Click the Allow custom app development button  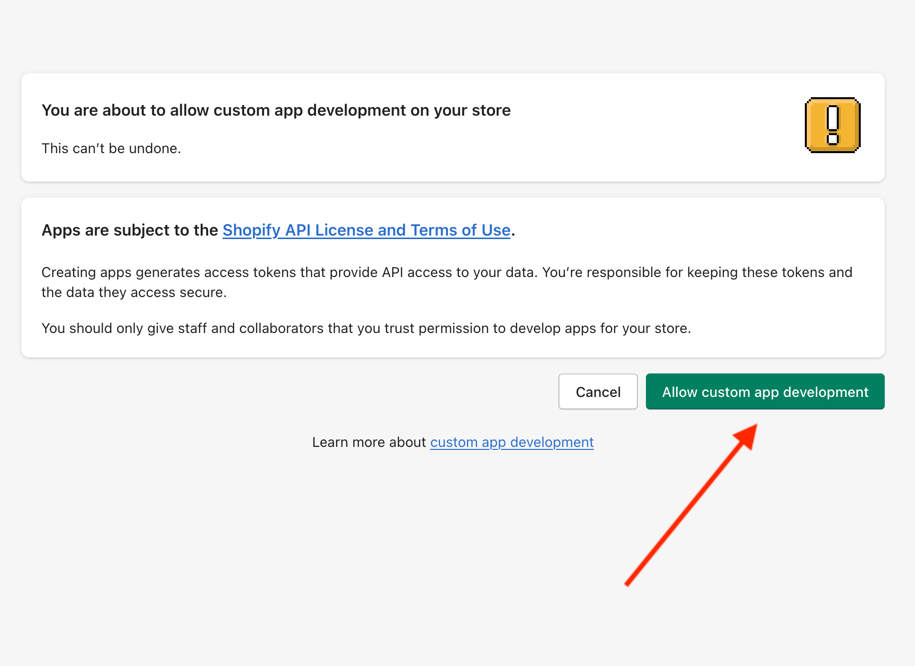click(x=765, y=392)
